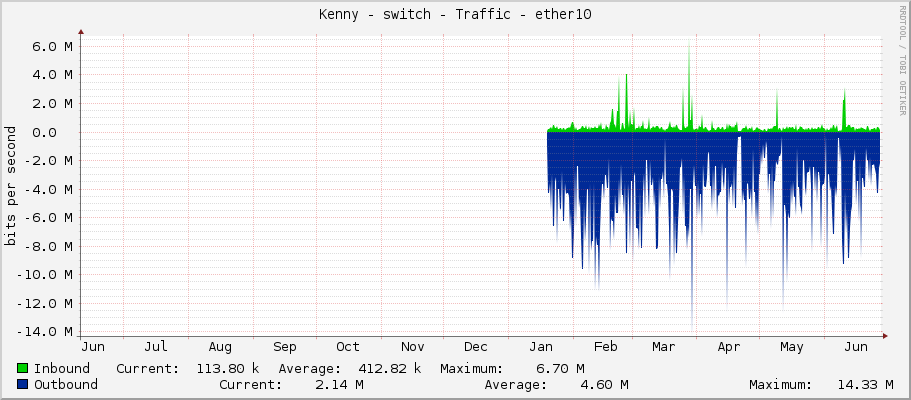
Task: Click the 'Dec' x-axis label
Action: pyautogui.click(x=476, y=347)
